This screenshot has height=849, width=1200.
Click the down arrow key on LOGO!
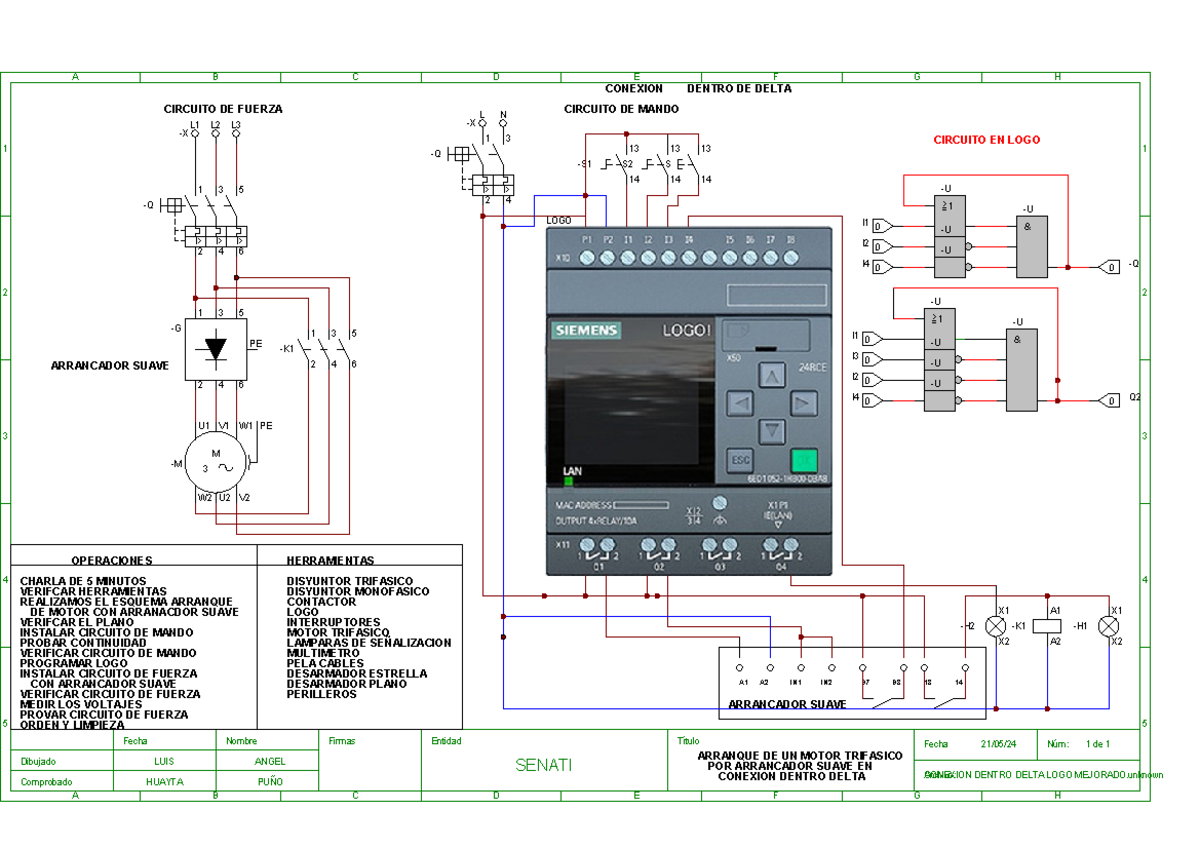pos(771,432)
